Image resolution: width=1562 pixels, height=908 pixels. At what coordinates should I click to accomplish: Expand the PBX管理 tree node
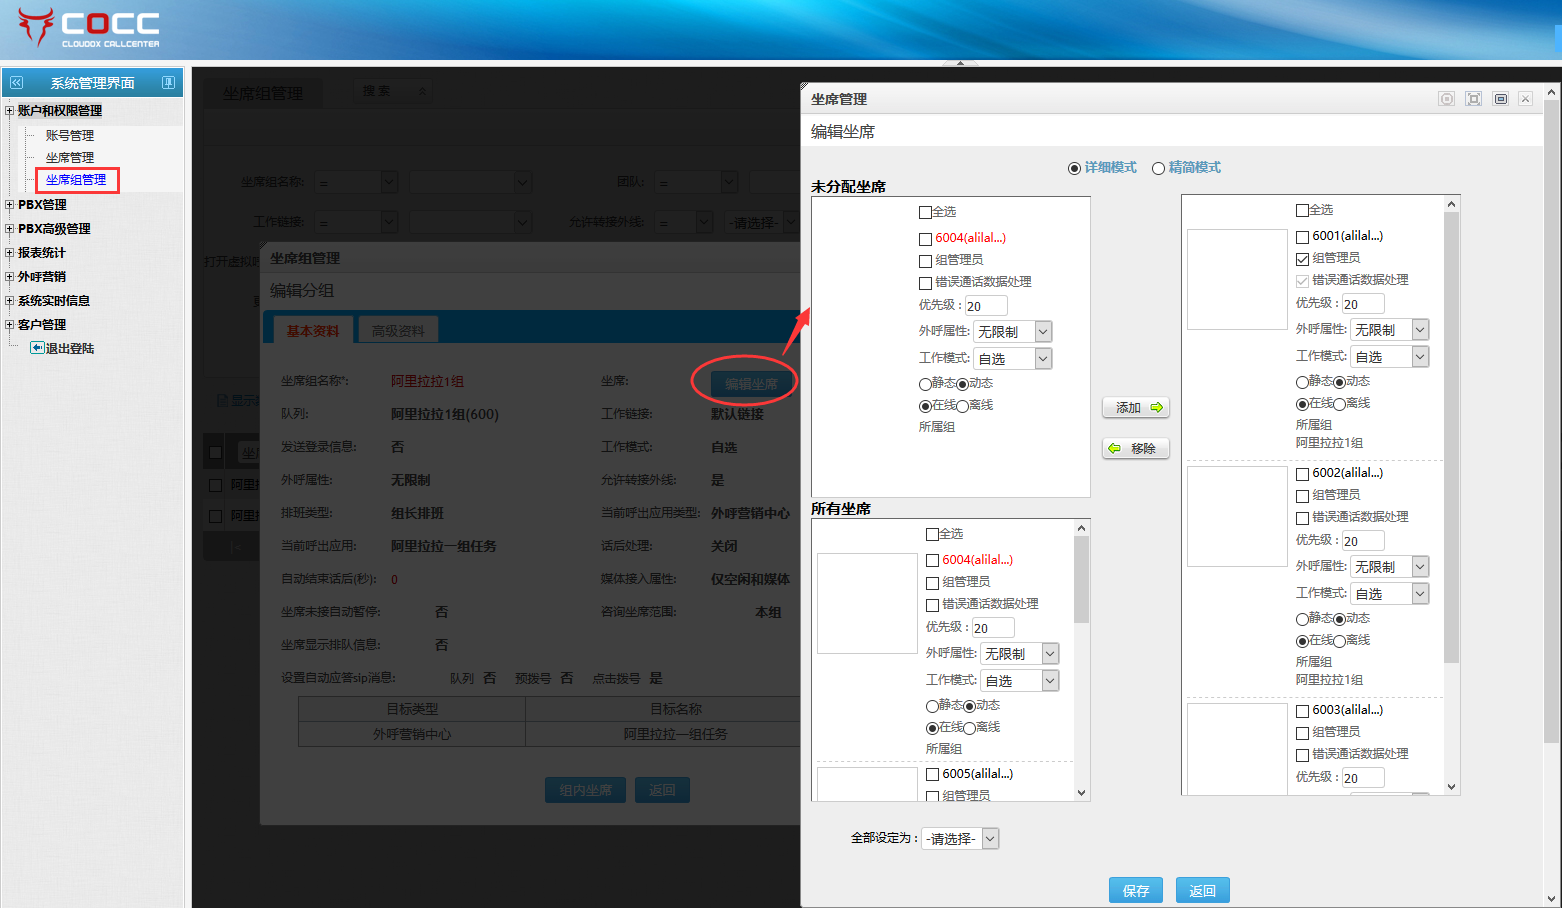(9, 205)
